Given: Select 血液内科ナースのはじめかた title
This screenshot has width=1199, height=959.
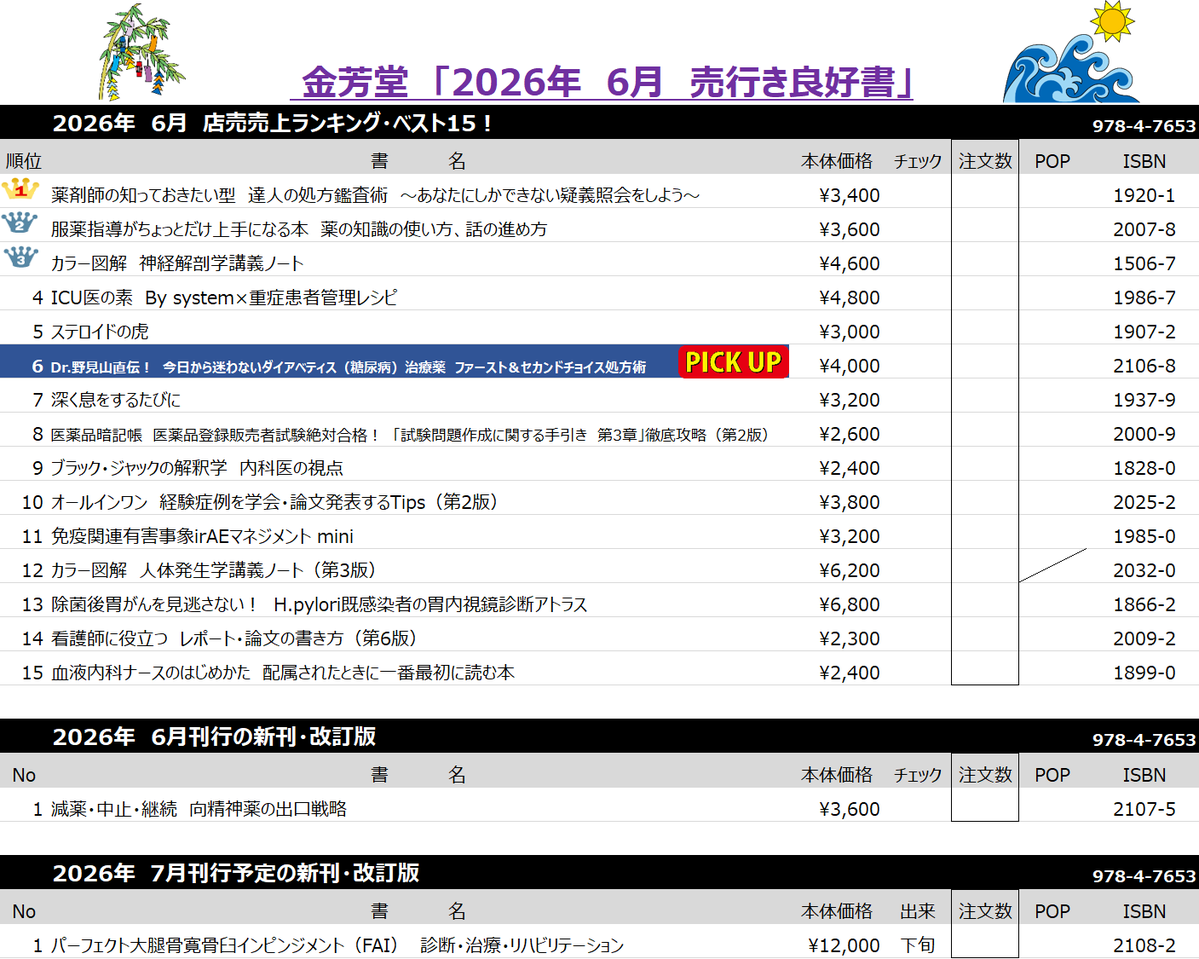Looking at the screenshot, I should (283, 672).
